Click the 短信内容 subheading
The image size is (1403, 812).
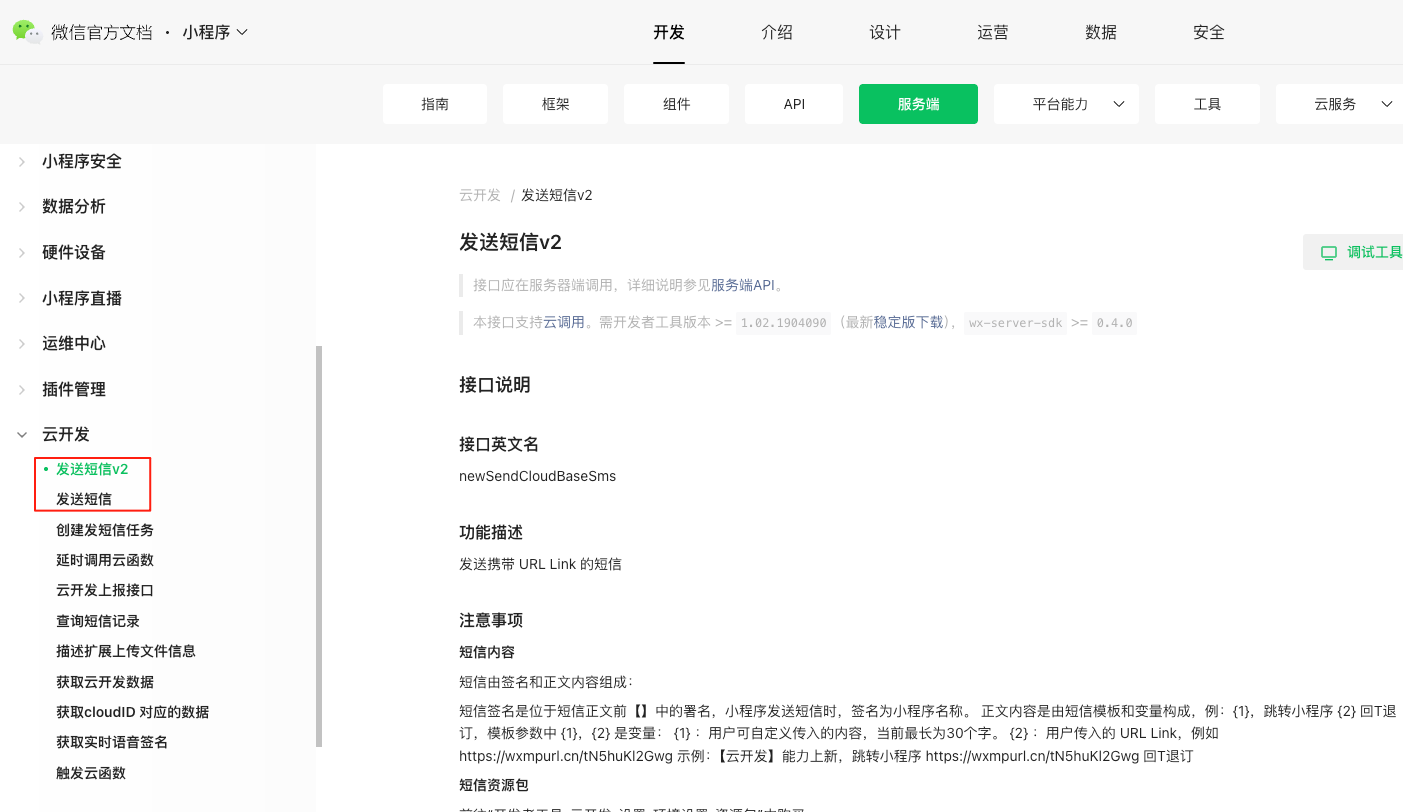(487, 652)
